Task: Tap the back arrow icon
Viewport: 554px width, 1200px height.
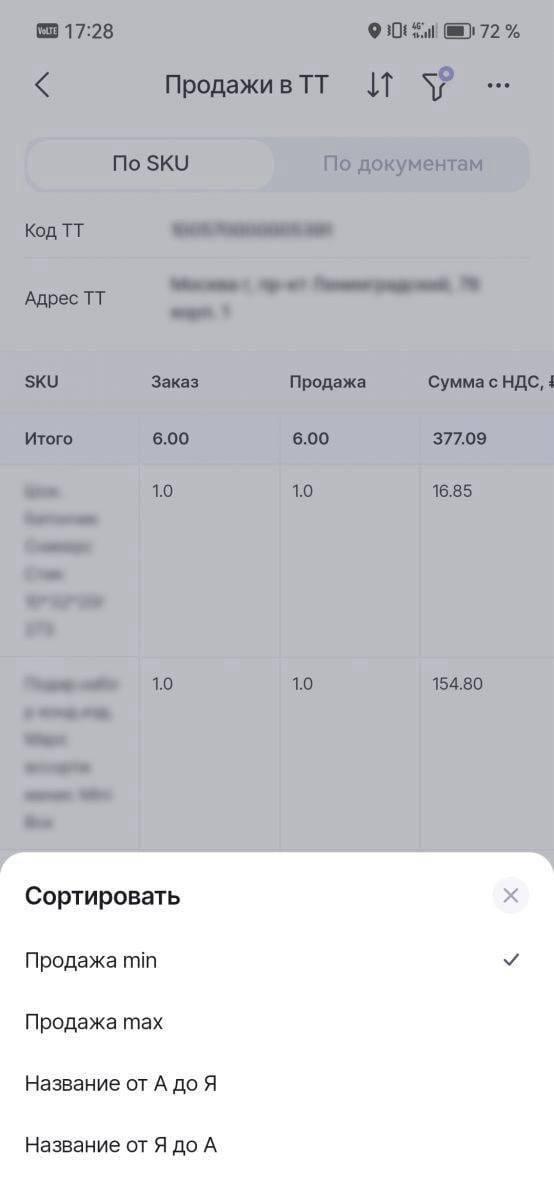Action: click(x=41, y=85)
